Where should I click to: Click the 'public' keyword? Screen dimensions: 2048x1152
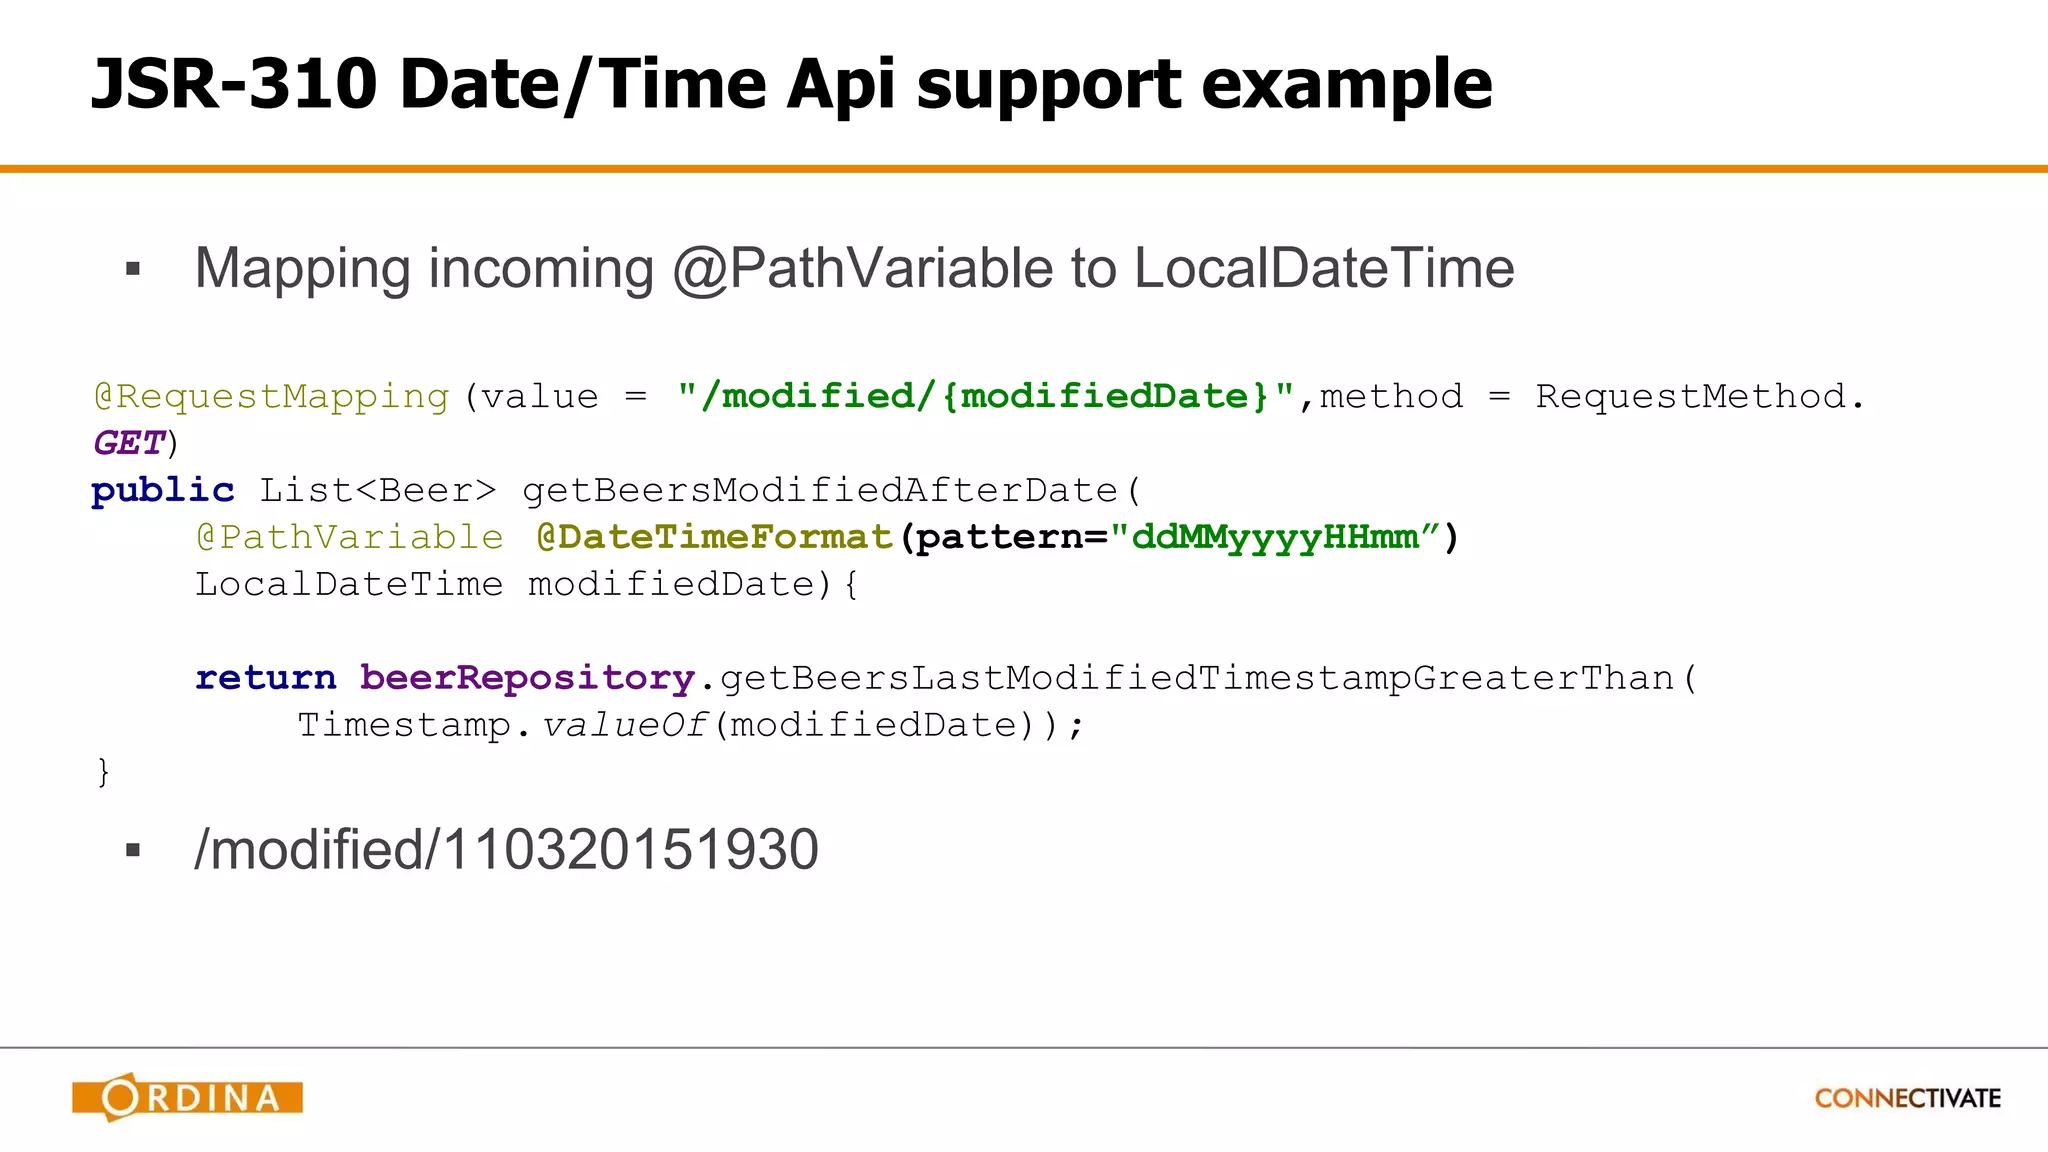coord(163,490)
